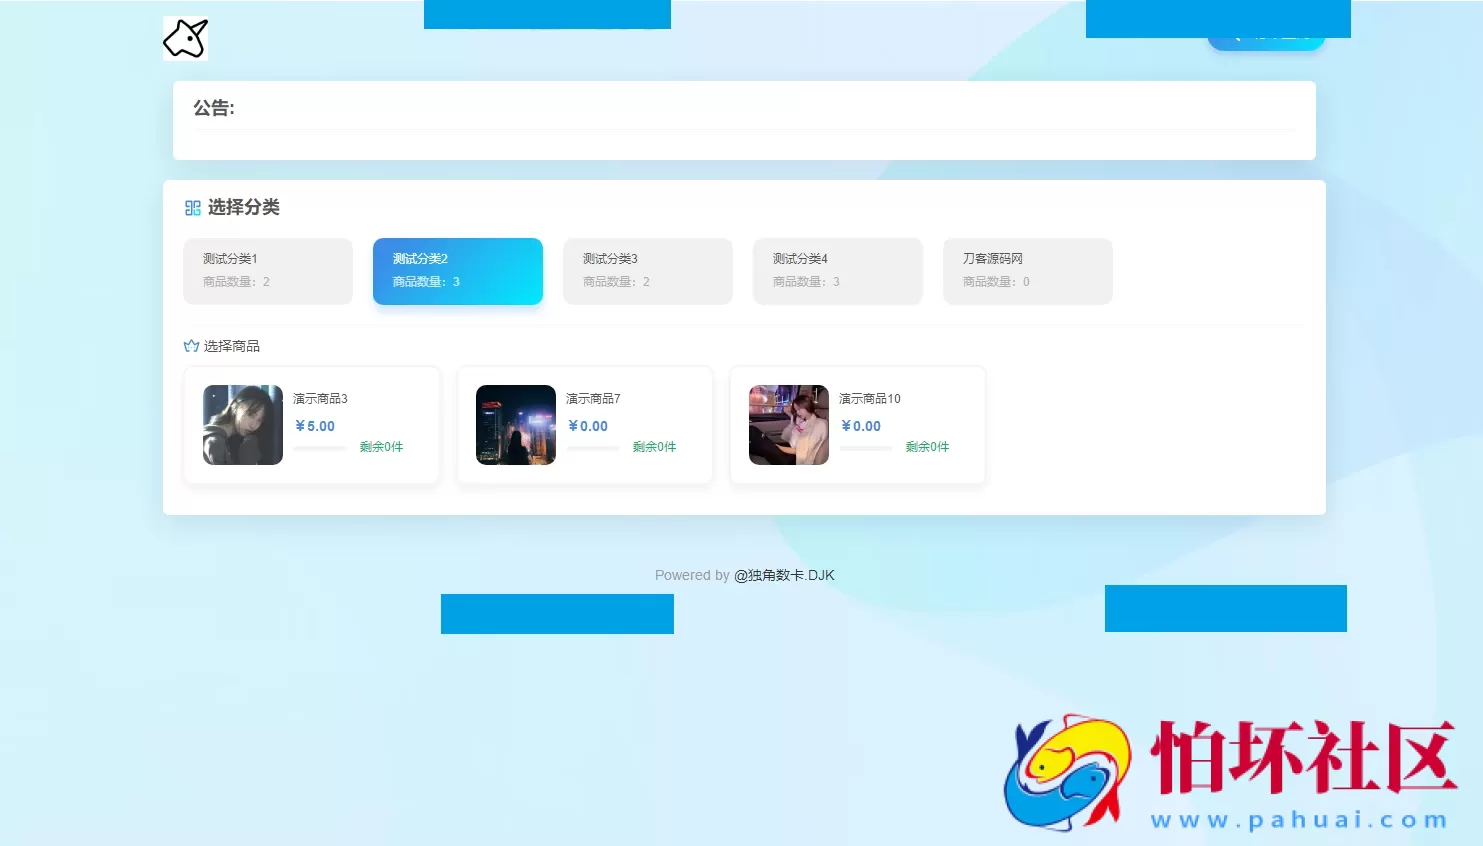Click the blue grid icon beside 选择分类
Screen dimensions: 1483x846
point(191,207)
